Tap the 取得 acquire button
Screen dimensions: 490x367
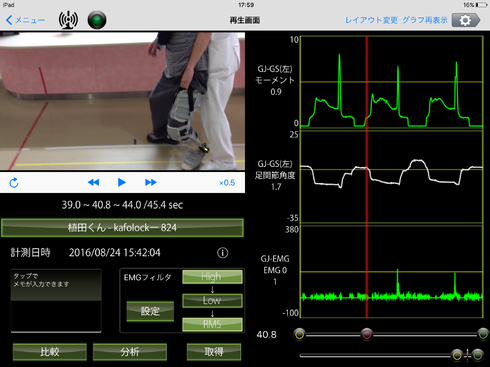(214, 352)
